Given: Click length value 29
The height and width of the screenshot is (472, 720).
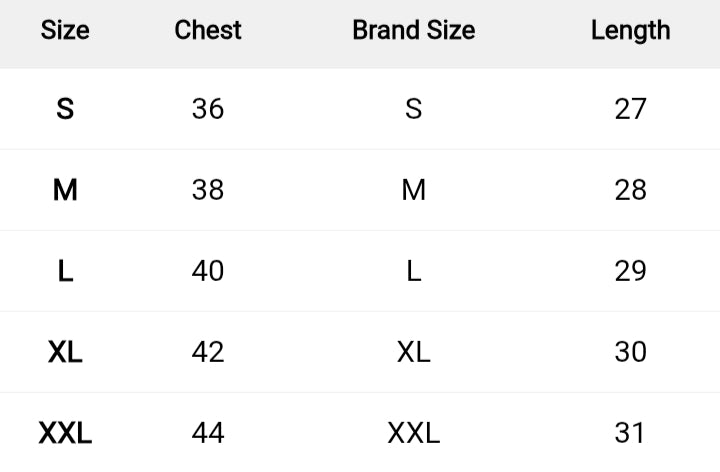Looking at the screenshot, I should click(x=630, y=270).
